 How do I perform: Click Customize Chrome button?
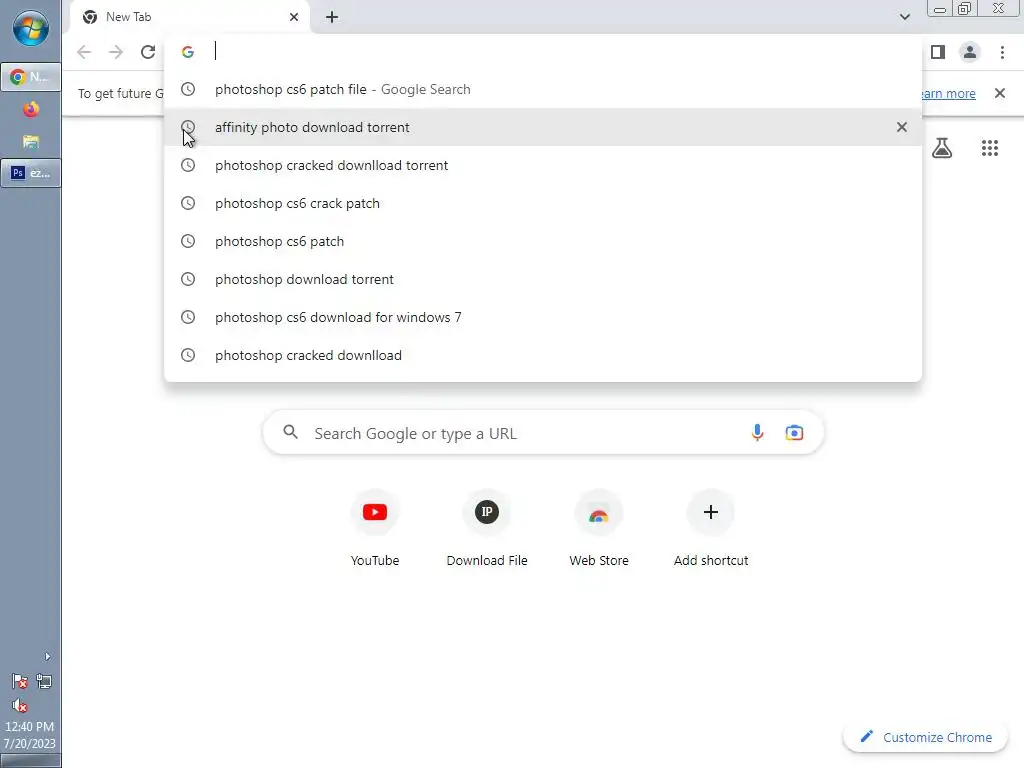pyautogui.click(x=926, y=737)
